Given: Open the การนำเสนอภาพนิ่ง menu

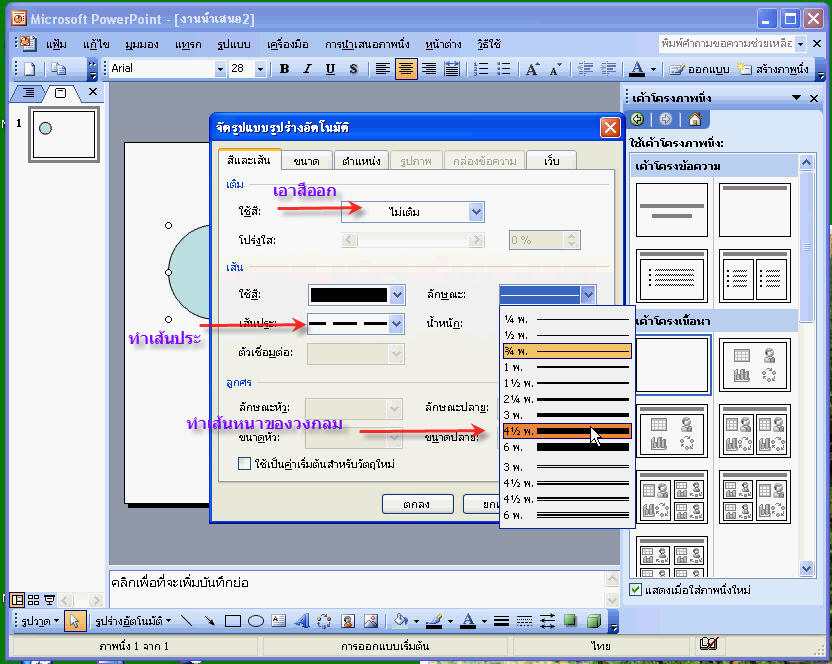Looking at the screenshot, I should [367, 44].
